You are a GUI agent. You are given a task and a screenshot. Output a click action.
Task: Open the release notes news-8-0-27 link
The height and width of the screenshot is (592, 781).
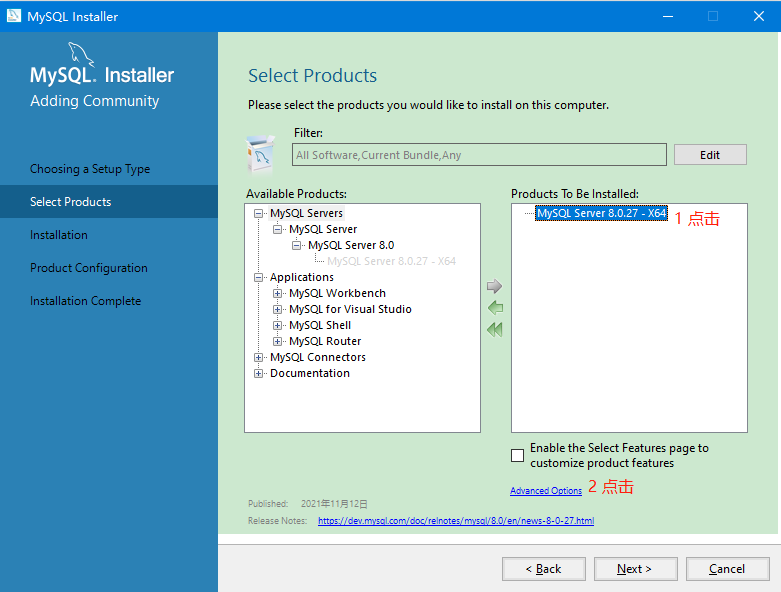[456, 521]
